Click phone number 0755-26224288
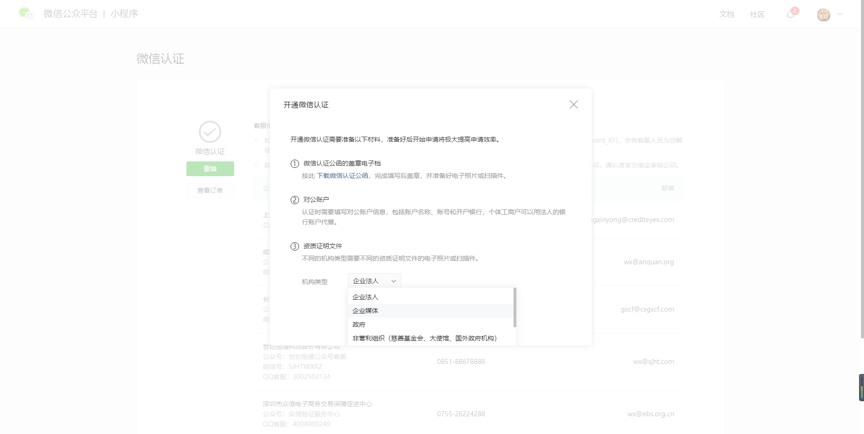This screenshot has height=434, width=864. pyautogui.click(x=461, y=414)
